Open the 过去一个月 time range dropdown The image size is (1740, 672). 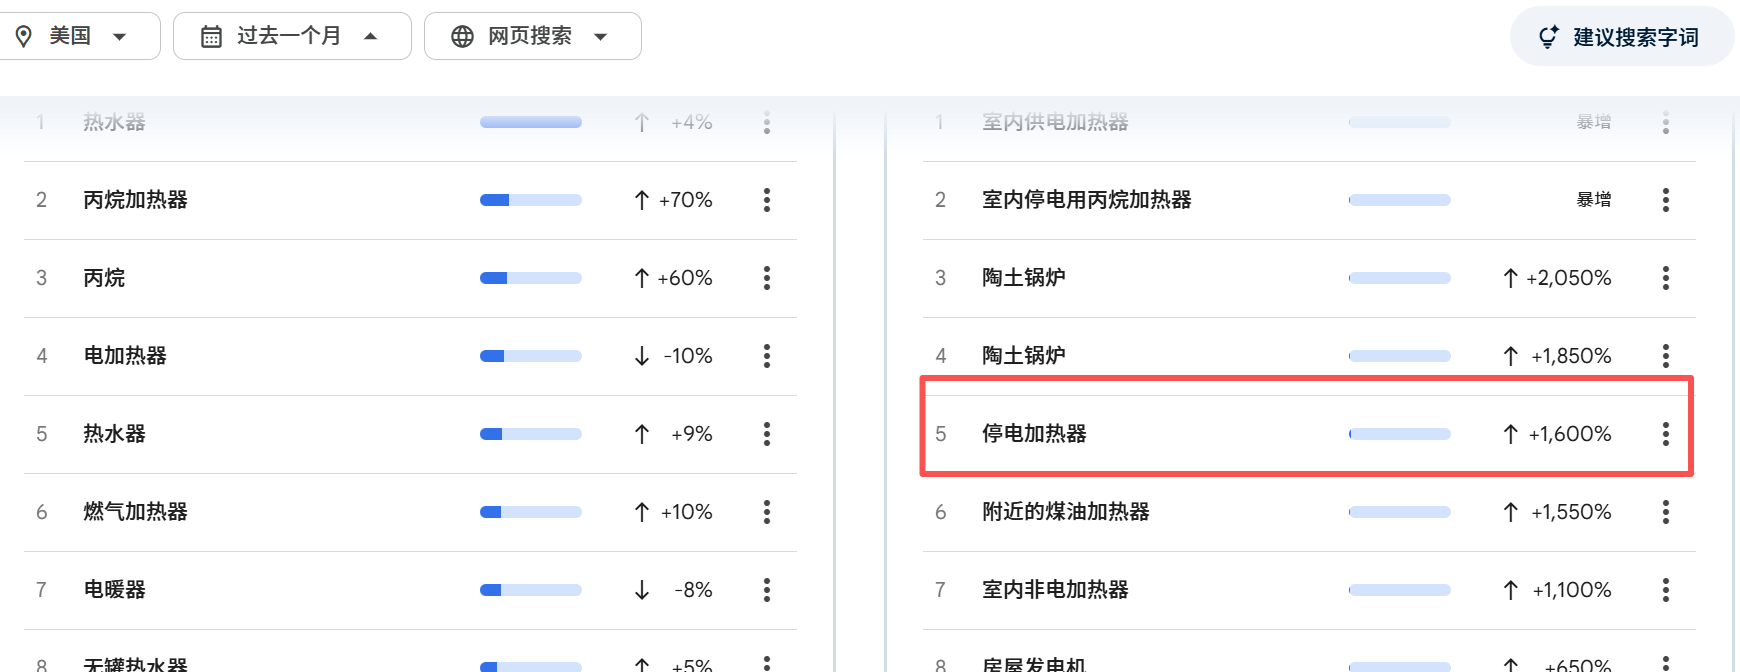[371, 37]
